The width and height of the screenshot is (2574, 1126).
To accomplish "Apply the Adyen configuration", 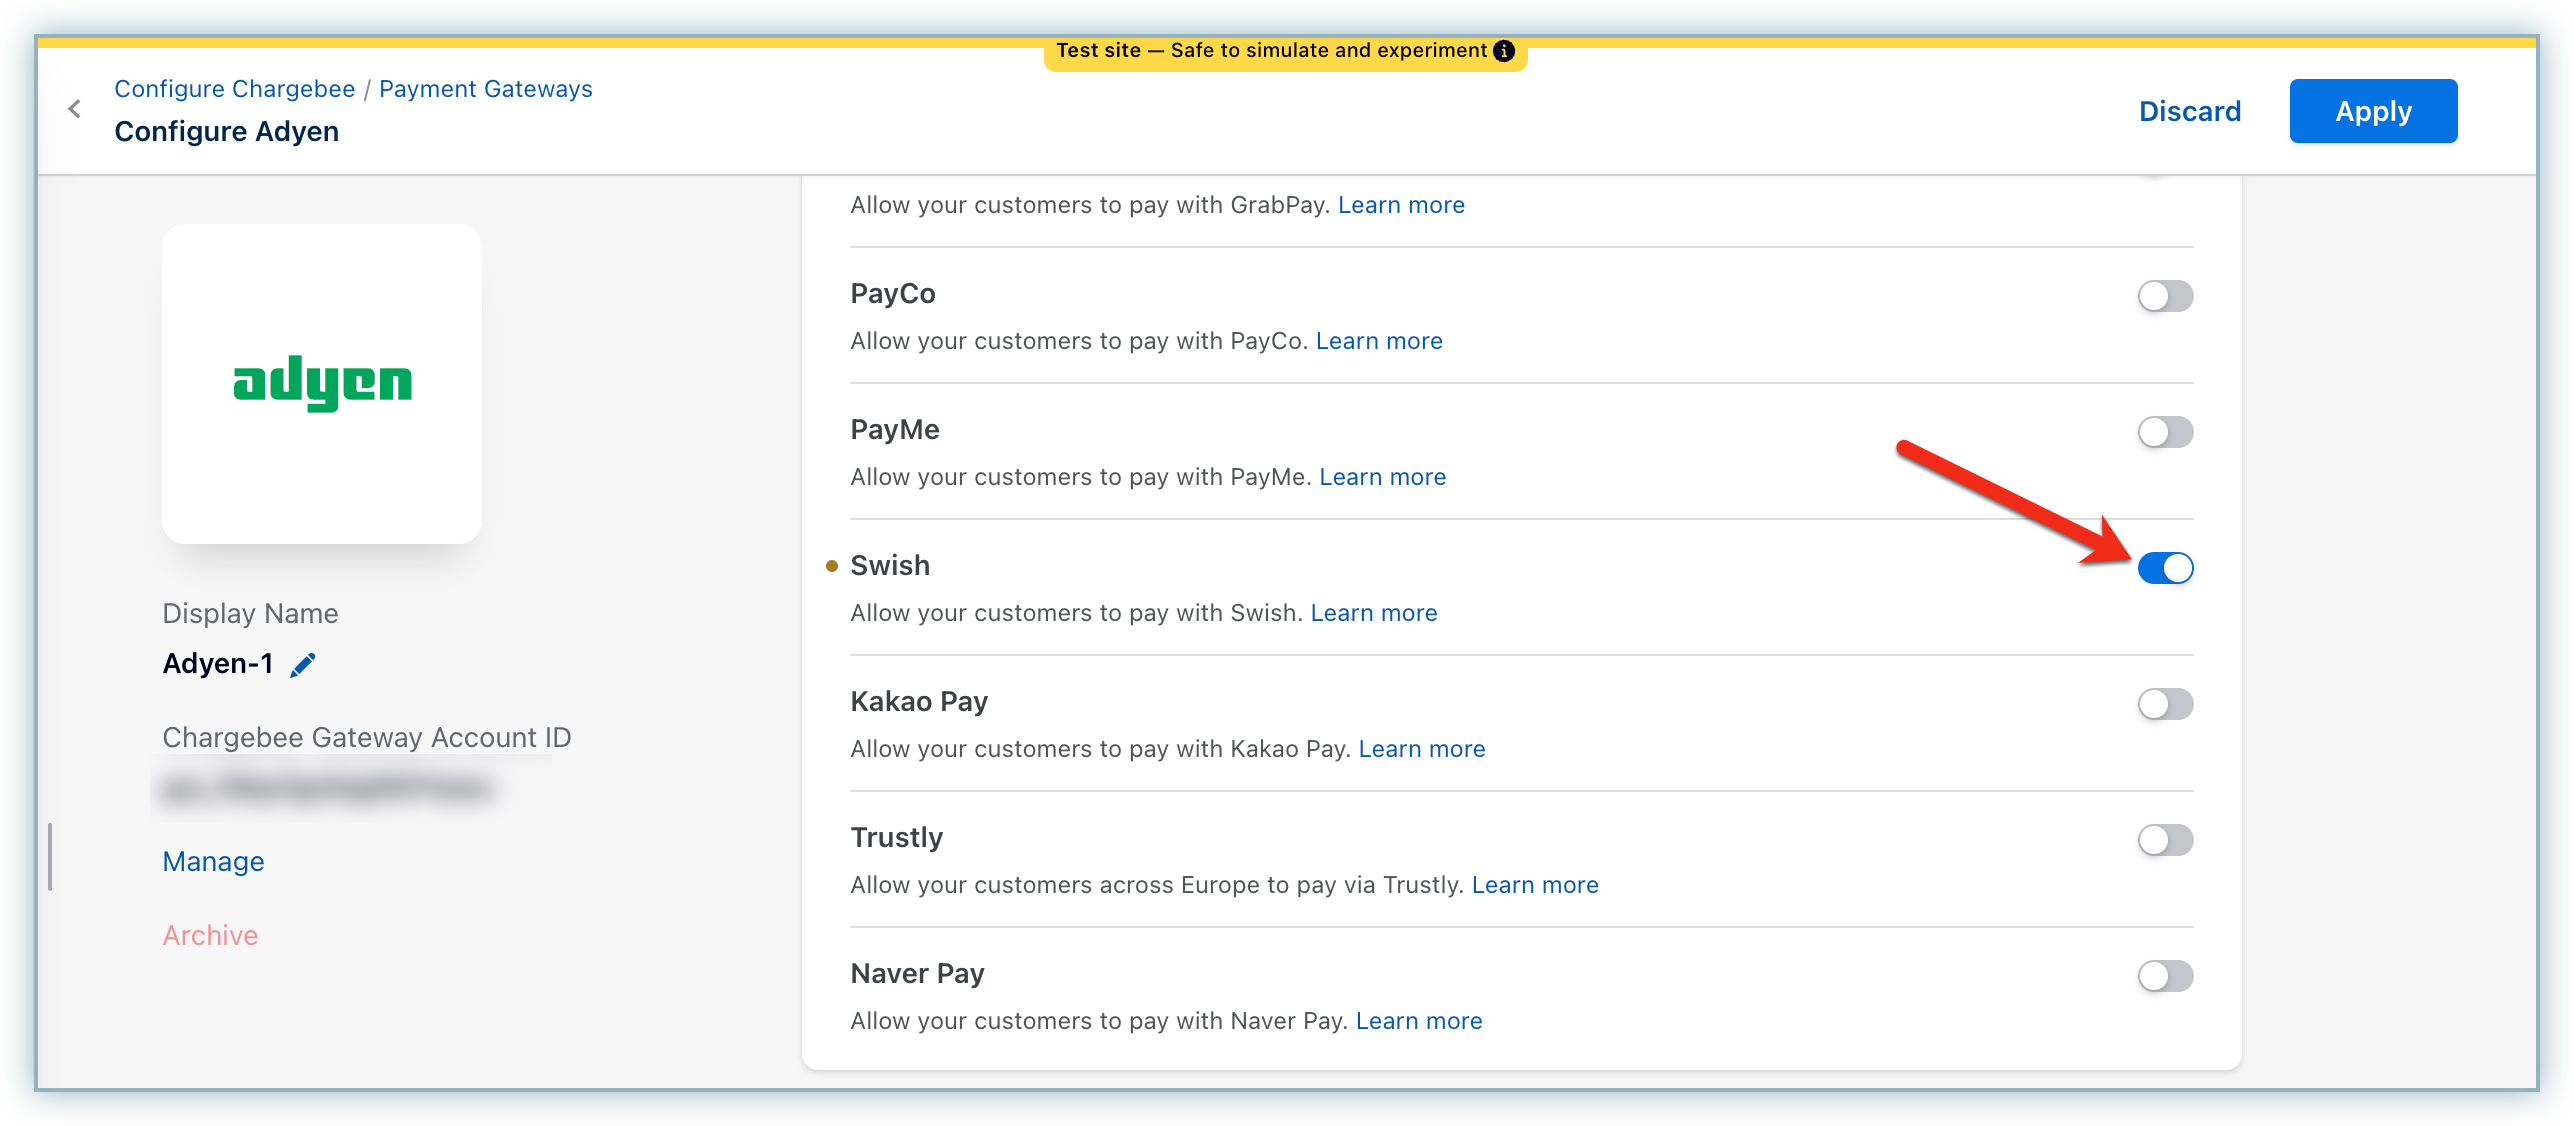I will click(2373, 111).
